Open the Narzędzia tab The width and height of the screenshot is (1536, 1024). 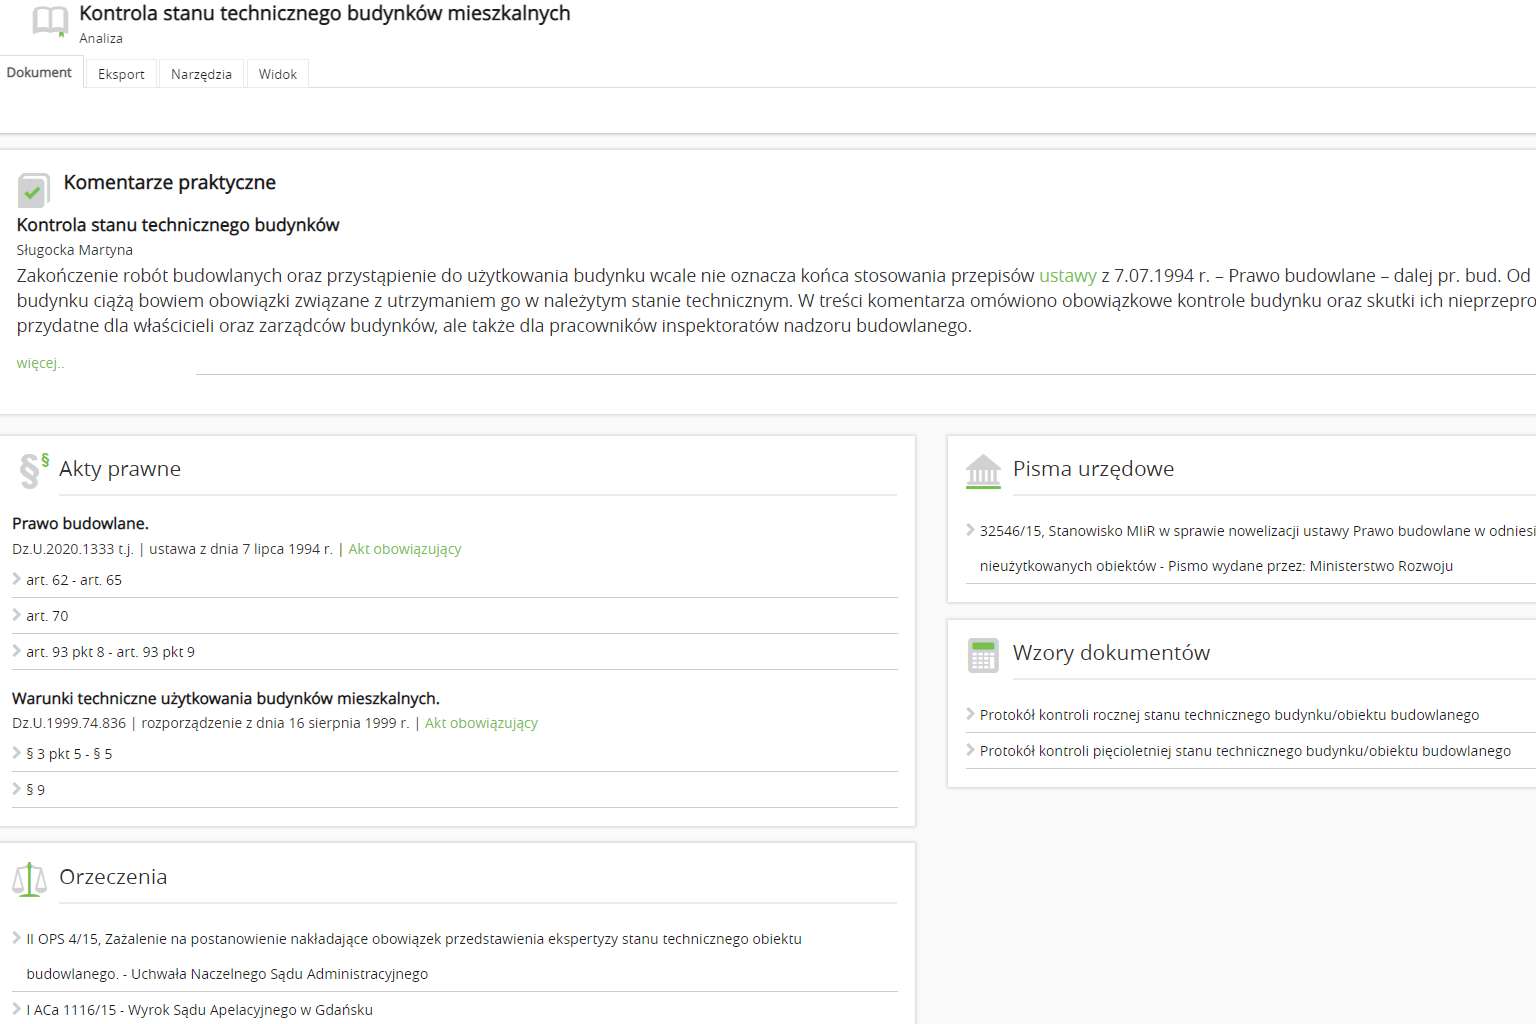201,74
